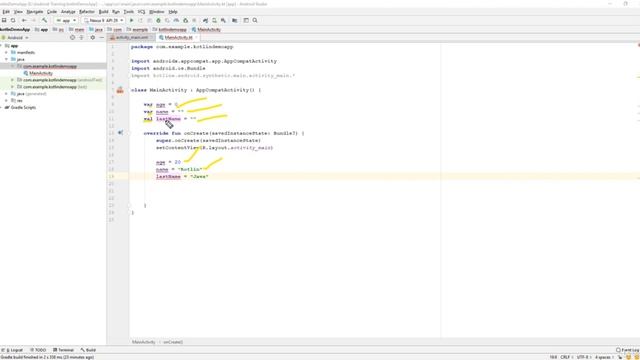
Task: Open the Terminal tool window
Action: click(x=63, y=350)
